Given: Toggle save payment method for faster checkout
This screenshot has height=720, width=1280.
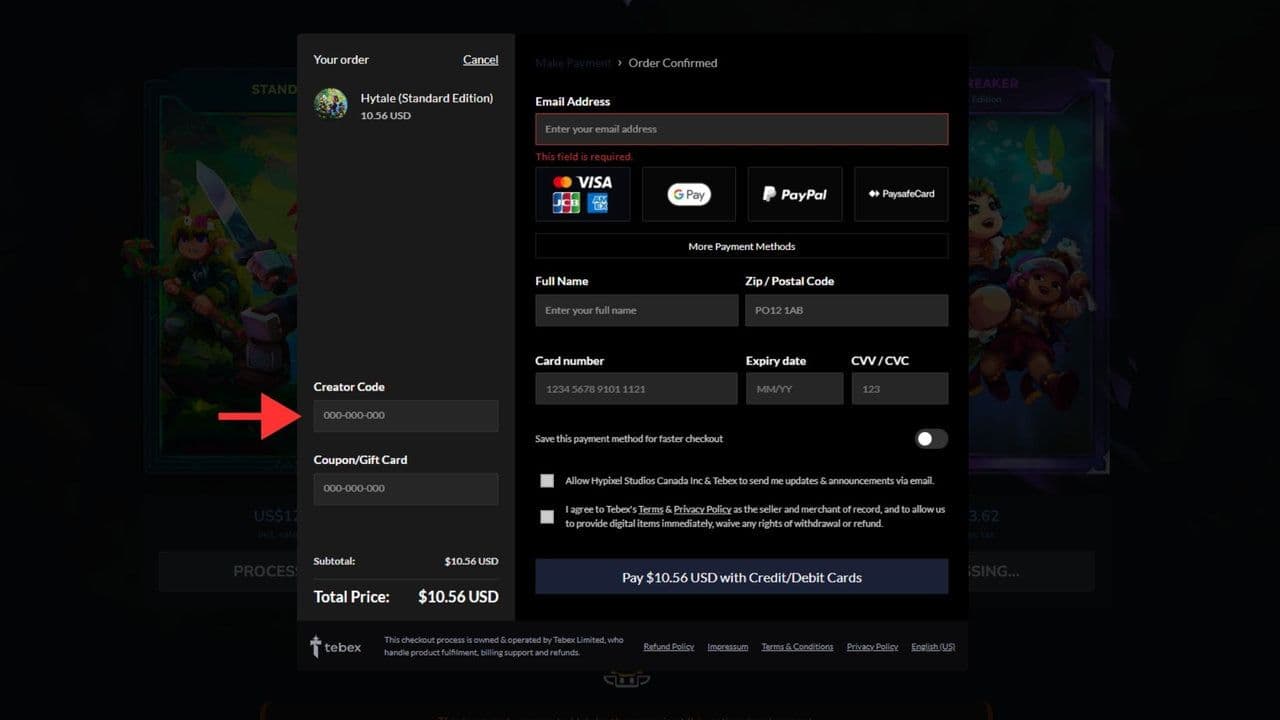Looking at the screenshot, I should pos(931,439).
